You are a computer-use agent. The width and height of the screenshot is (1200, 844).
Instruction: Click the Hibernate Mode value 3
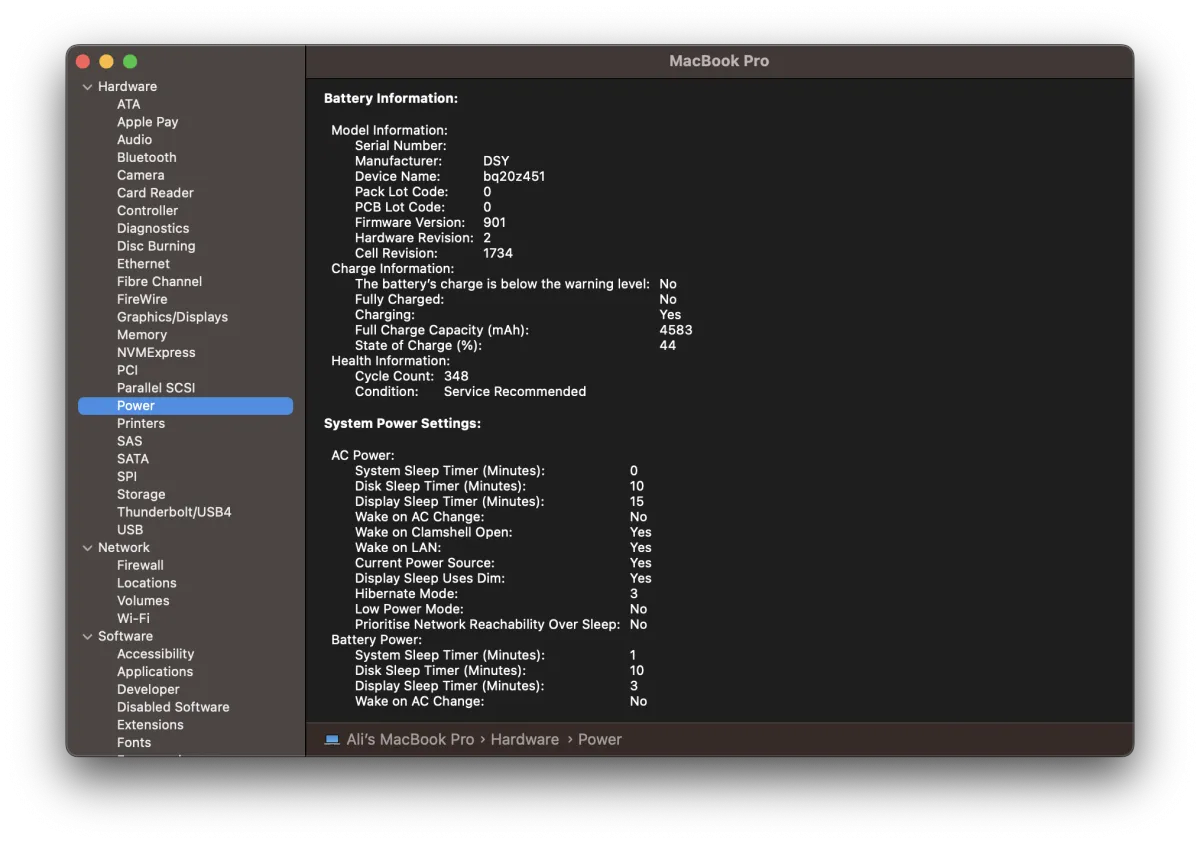point(634,594)
